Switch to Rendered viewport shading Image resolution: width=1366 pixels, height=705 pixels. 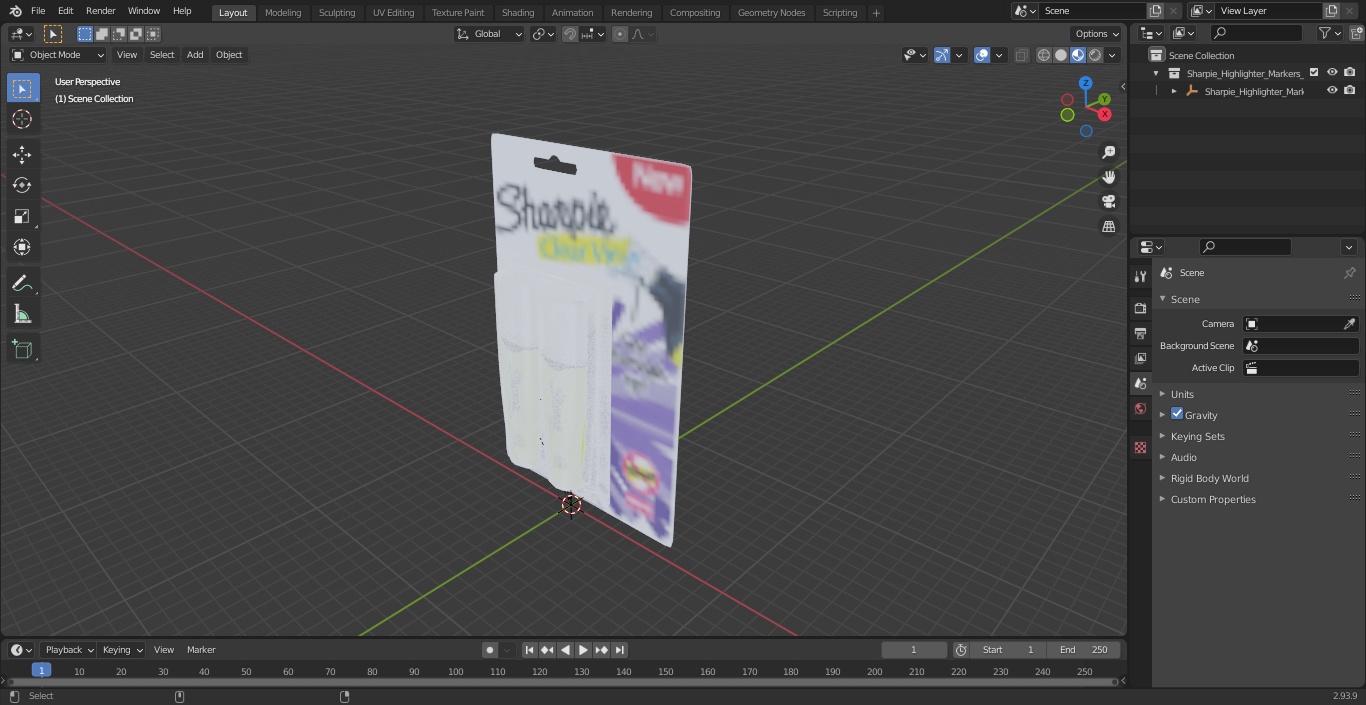point(1095,55)
